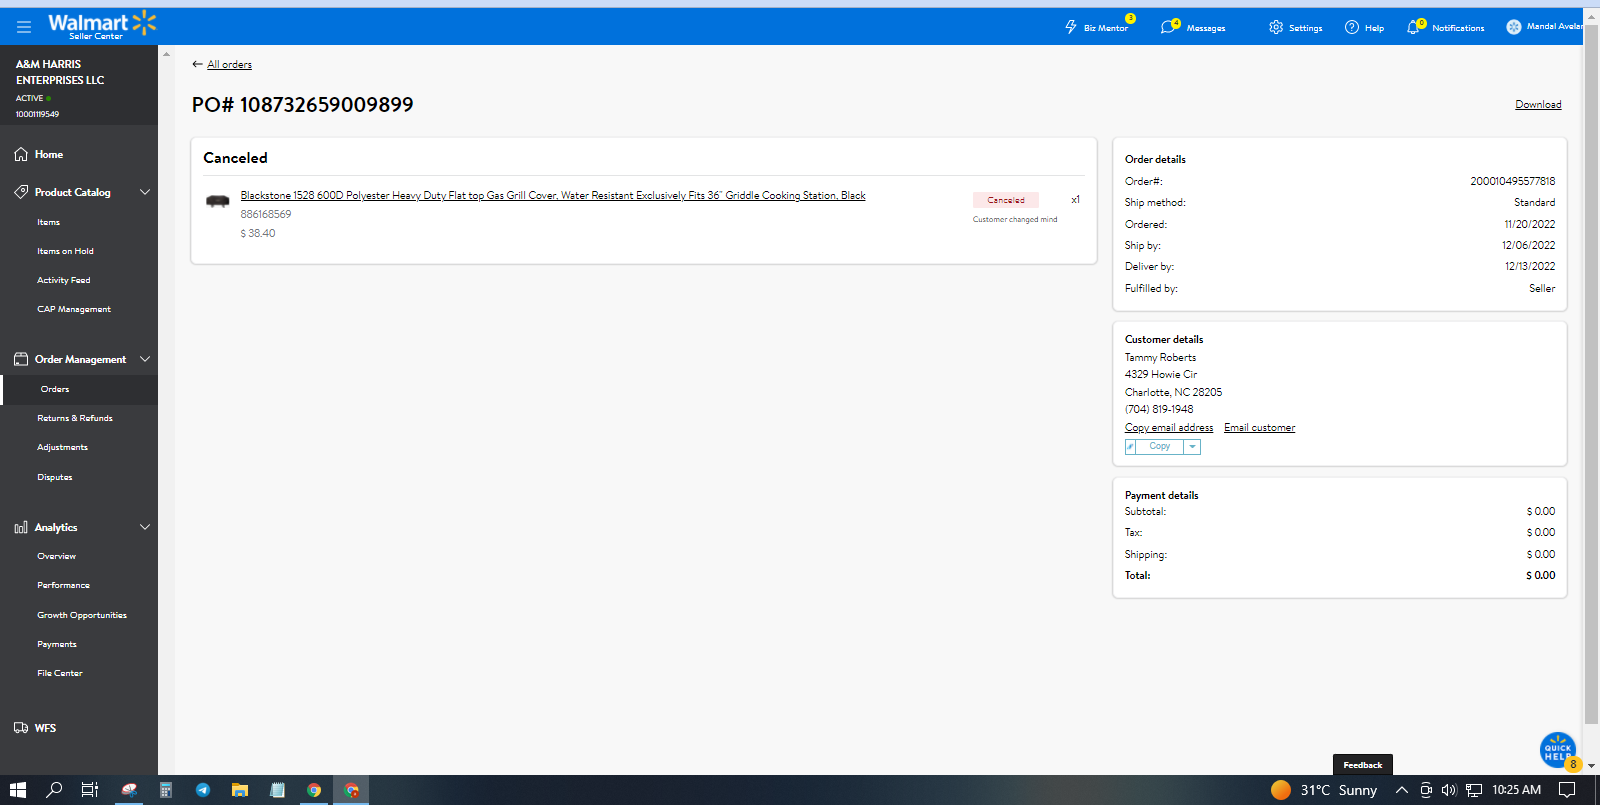Click the Walmart Seller Center logo
The height and width of the screenshot is (805, 1600).
pyautogui.click(x=102, y=25)
